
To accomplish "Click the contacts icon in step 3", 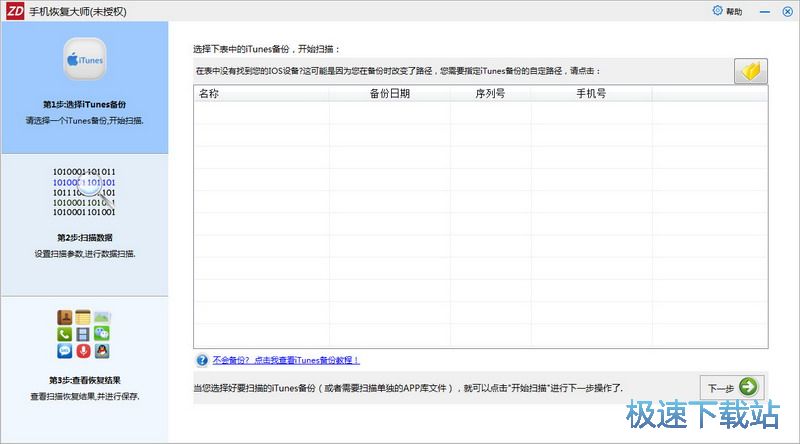I will tap(65, 317).
